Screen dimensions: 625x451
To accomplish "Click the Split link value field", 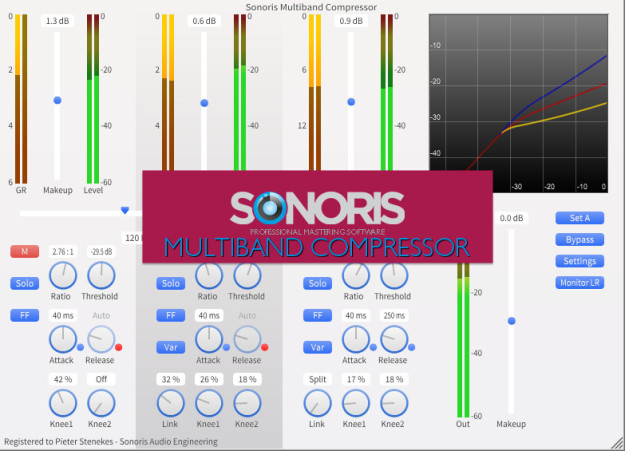I will (317, 379).
